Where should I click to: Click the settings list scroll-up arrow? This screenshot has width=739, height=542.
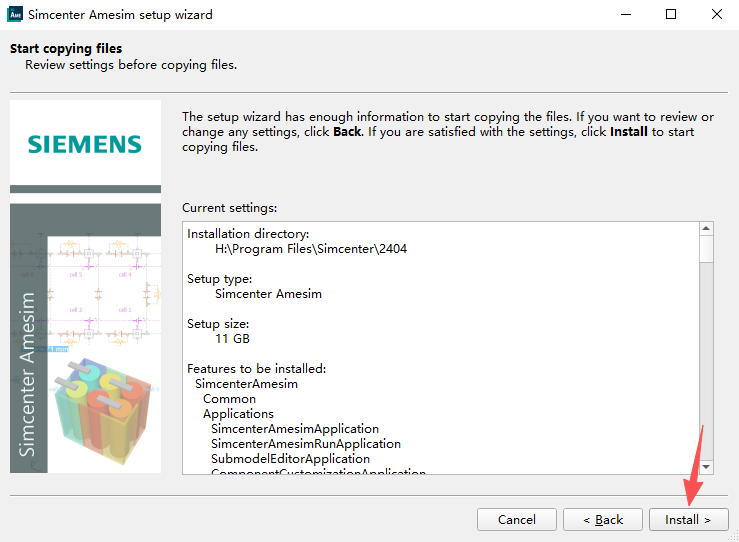(x=706, y=229)
